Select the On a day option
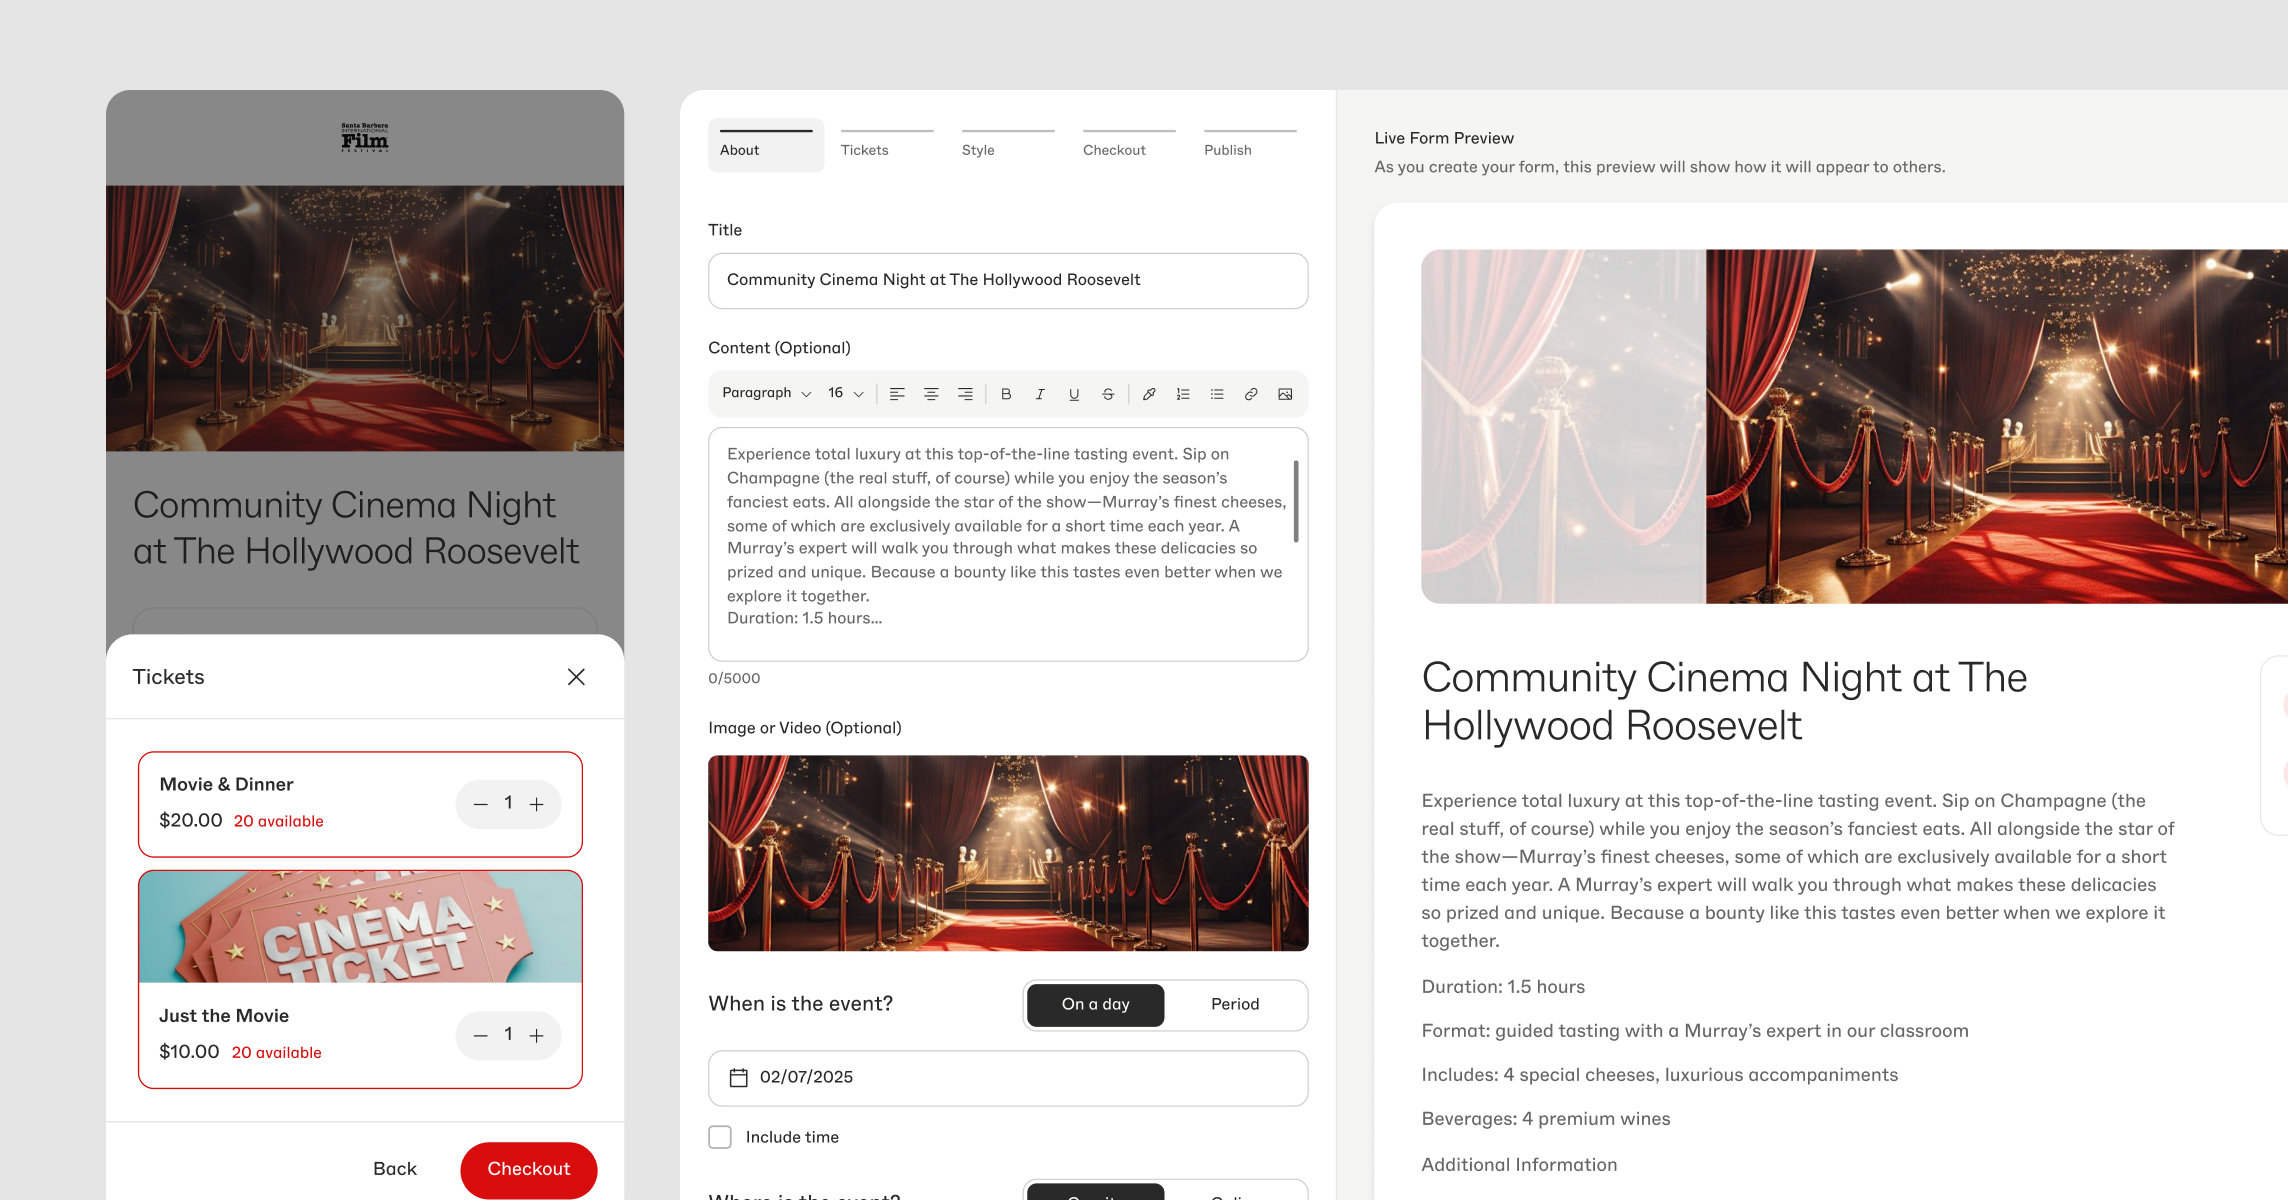The height and width of the screenshot is (1200, 2288). pyautogui.click(x=1096, y=1004)
